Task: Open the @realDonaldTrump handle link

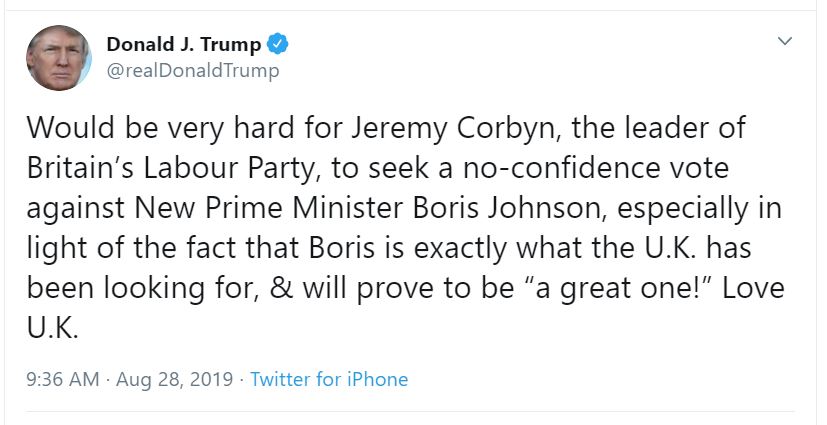Action: 193,71
